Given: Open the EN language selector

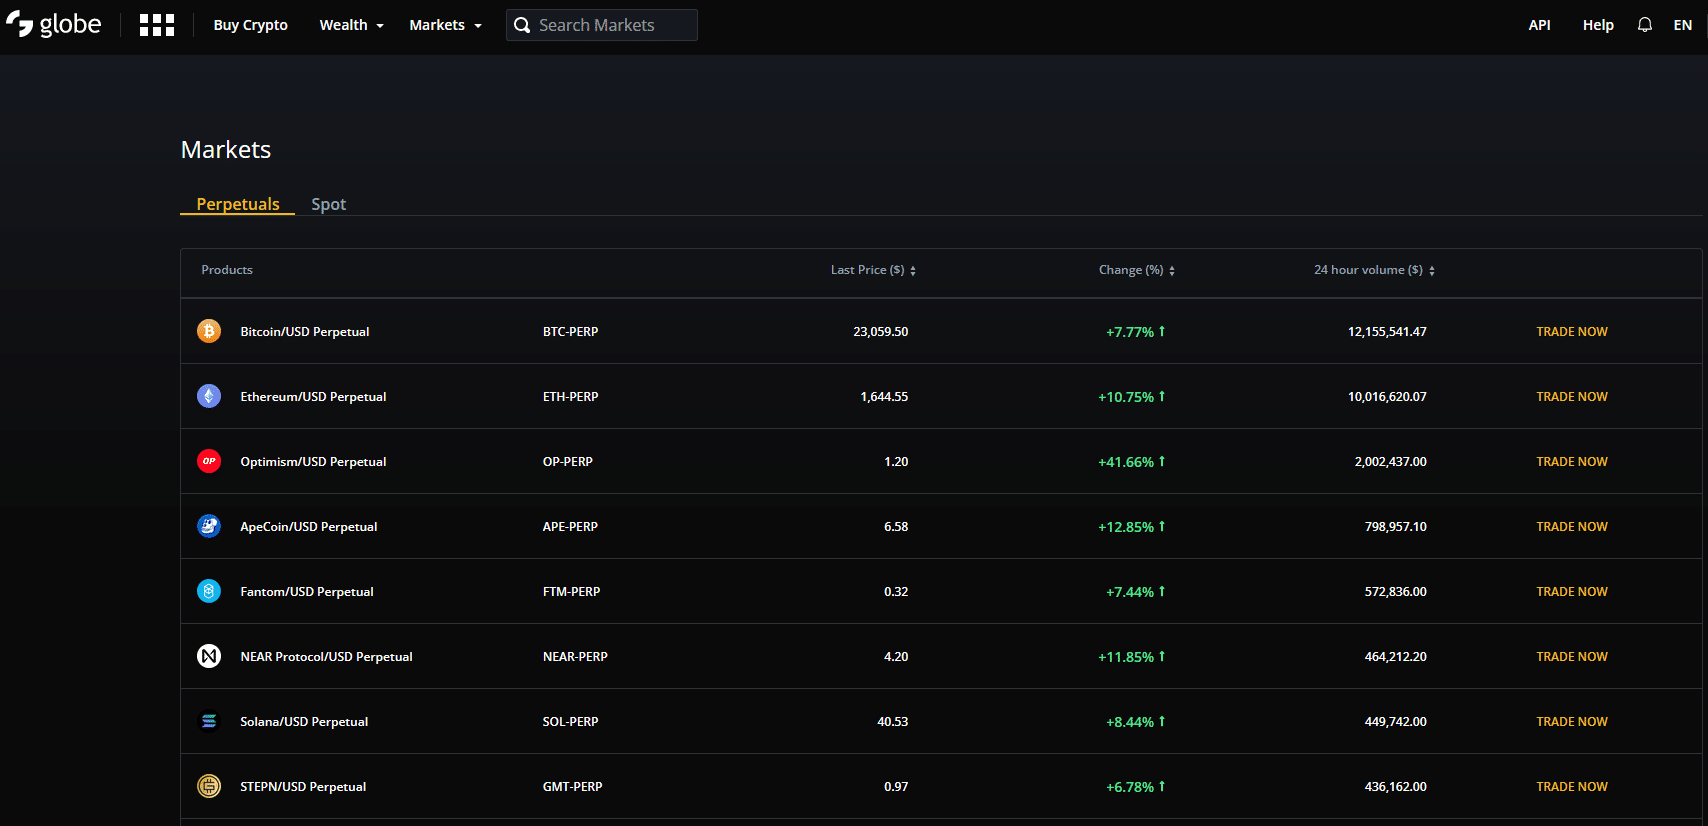Looking at the screenshot, I should coord(1683,25).
